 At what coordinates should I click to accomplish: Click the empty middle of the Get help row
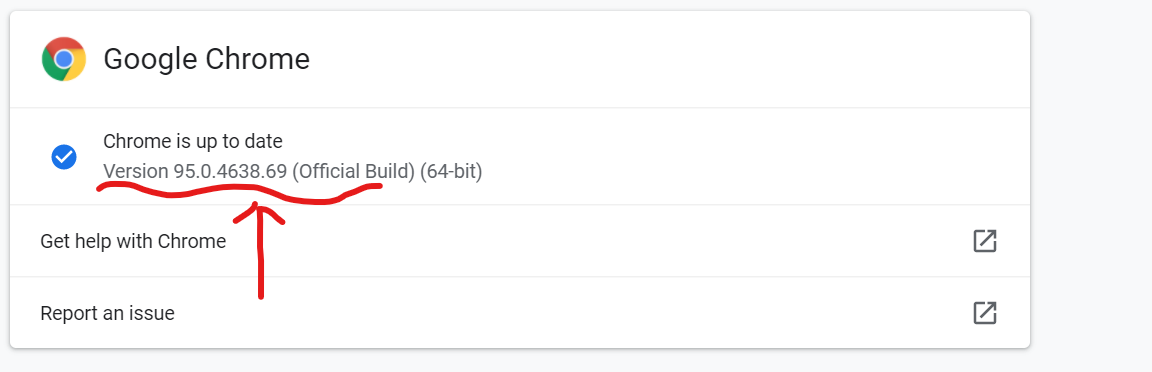point(588,241)
